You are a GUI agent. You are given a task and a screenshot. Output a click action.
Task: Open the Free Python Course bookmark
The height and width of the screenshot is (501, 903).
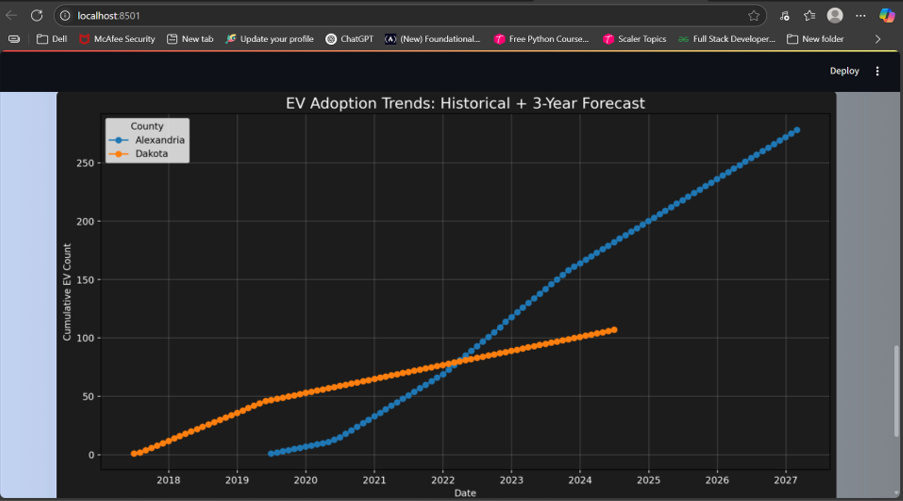click(x=541, y=39)
